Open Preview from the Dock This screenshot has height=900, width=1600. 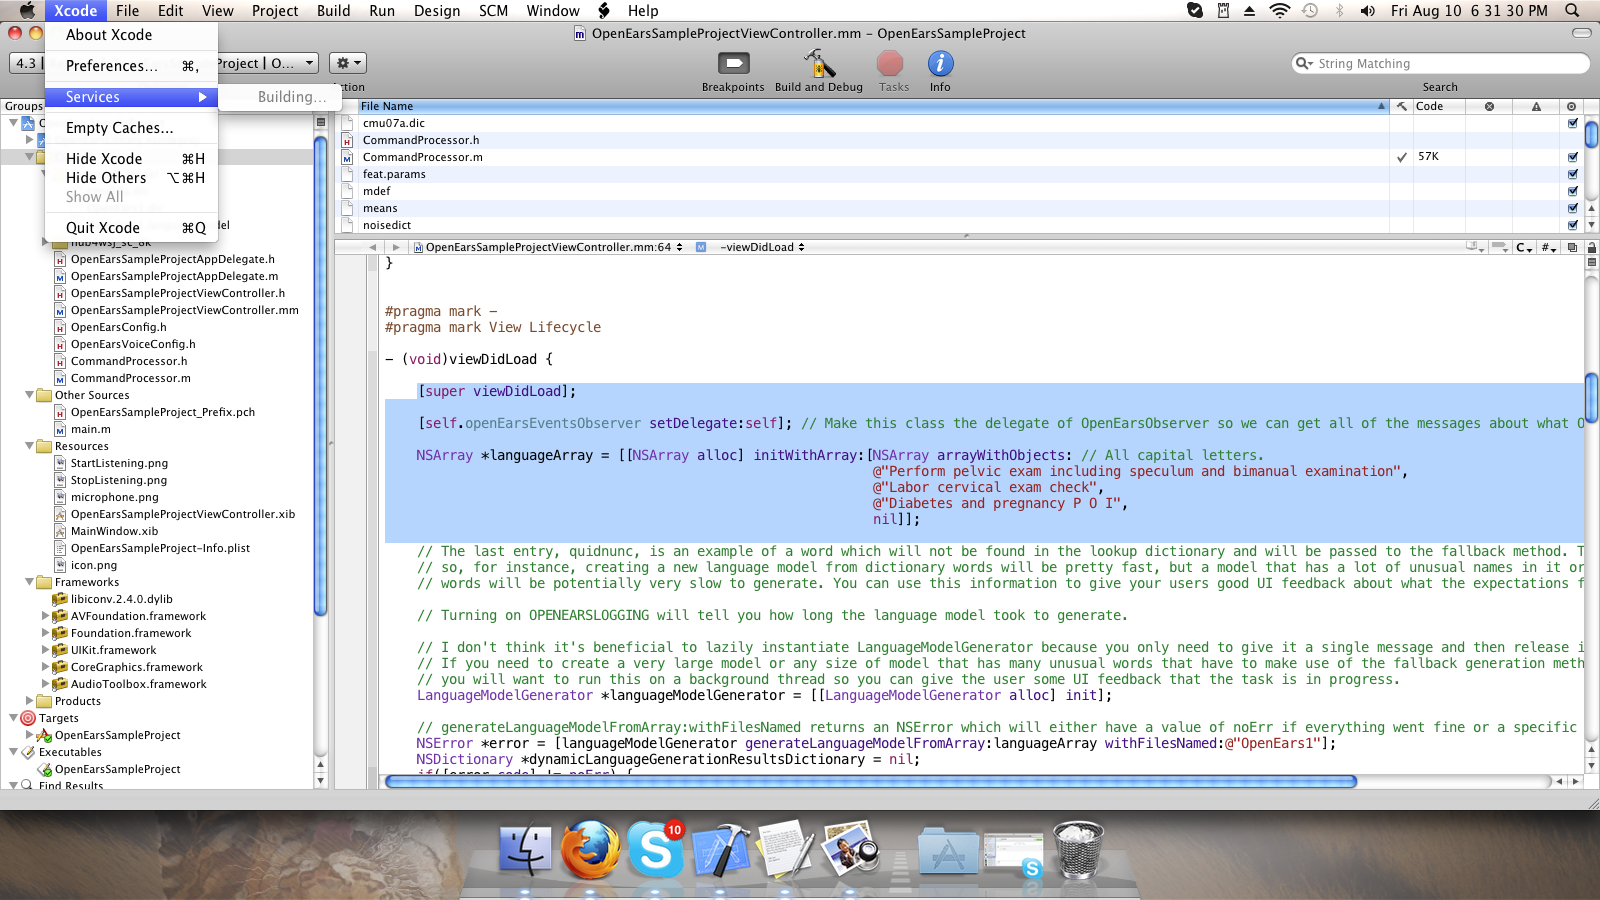click(851, 851)
